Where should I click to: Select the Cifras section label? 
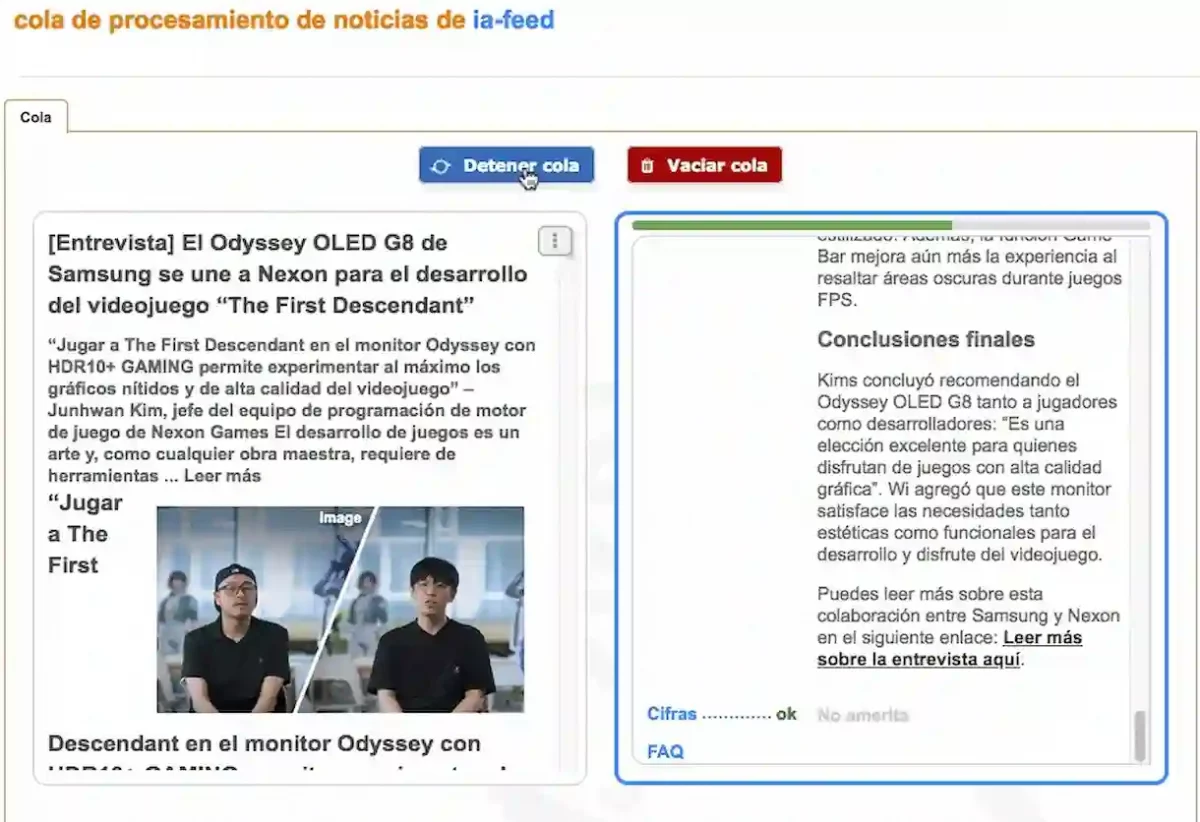point(671,714)
